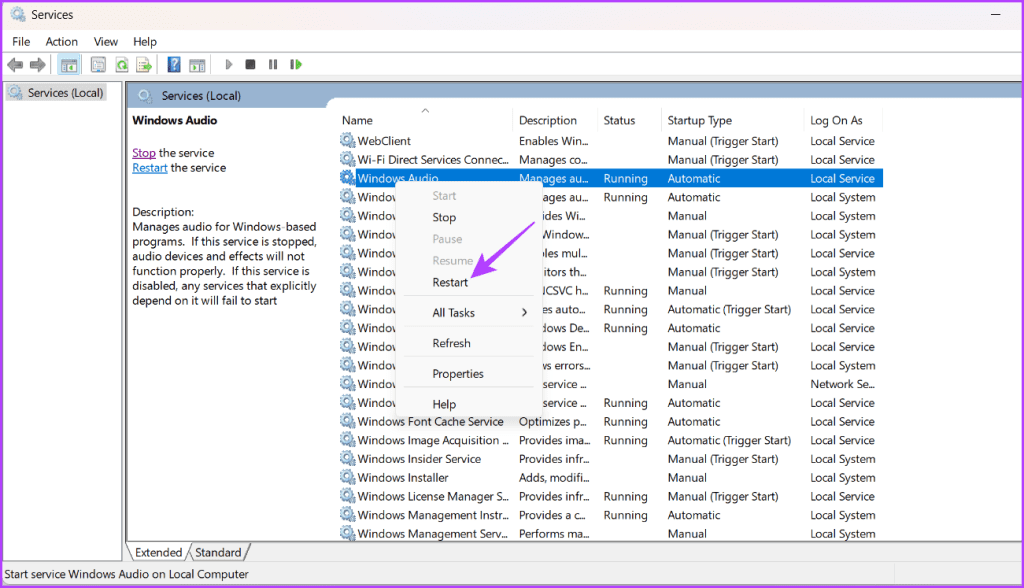Click Performs ma... description cell
1024x588 pixels.
coord(554,534)
